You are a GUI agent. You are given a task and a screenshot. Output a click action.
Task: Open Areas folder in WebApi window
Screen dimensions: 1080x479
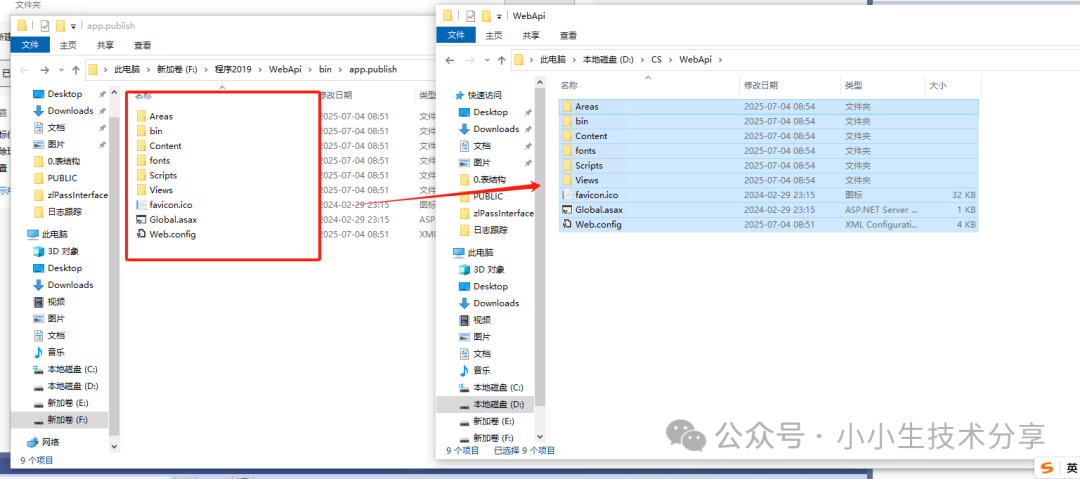[768, 107]
